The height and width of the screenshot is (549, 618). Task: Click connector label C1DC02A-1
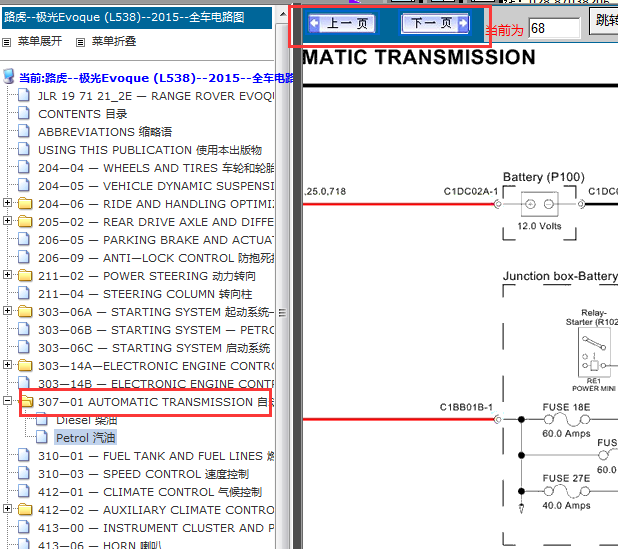tap(471, 192)
